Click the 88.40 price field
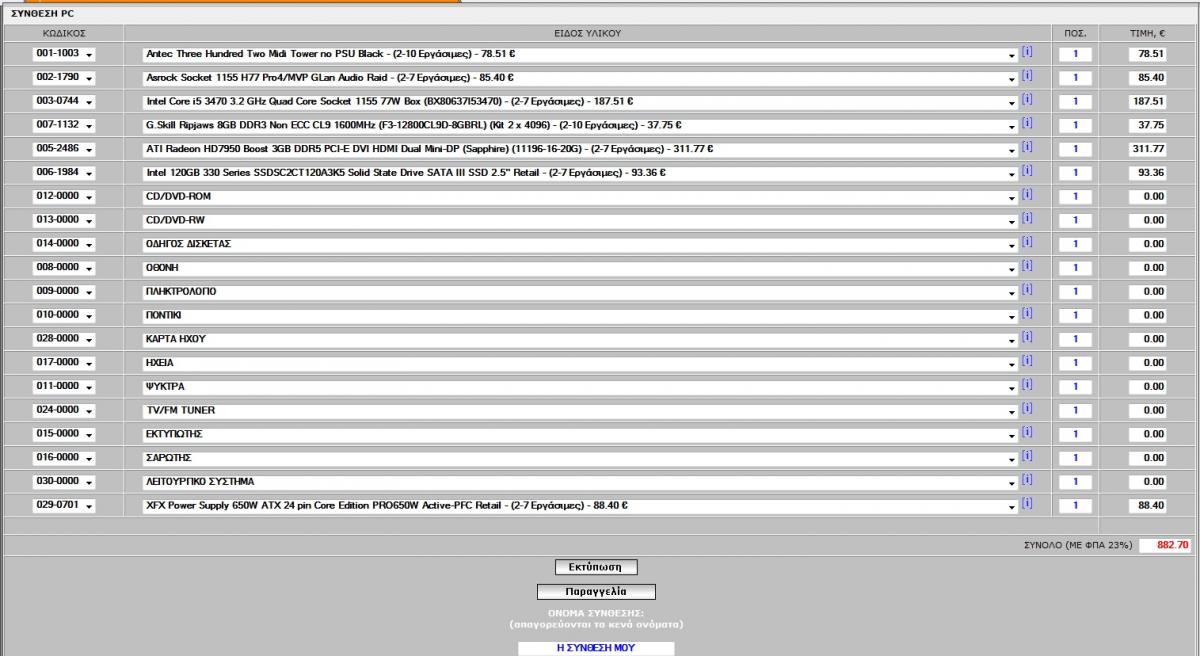This screenshot has height=656, width=1200. click(1148, 506)
